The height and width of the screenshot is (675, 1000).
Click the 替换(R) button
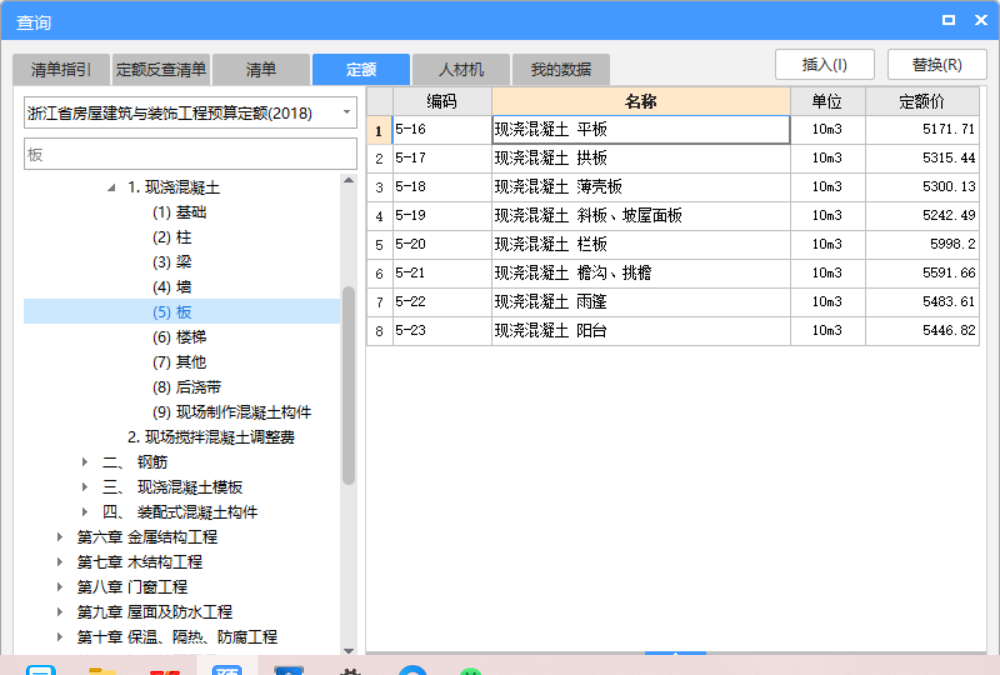937,65
